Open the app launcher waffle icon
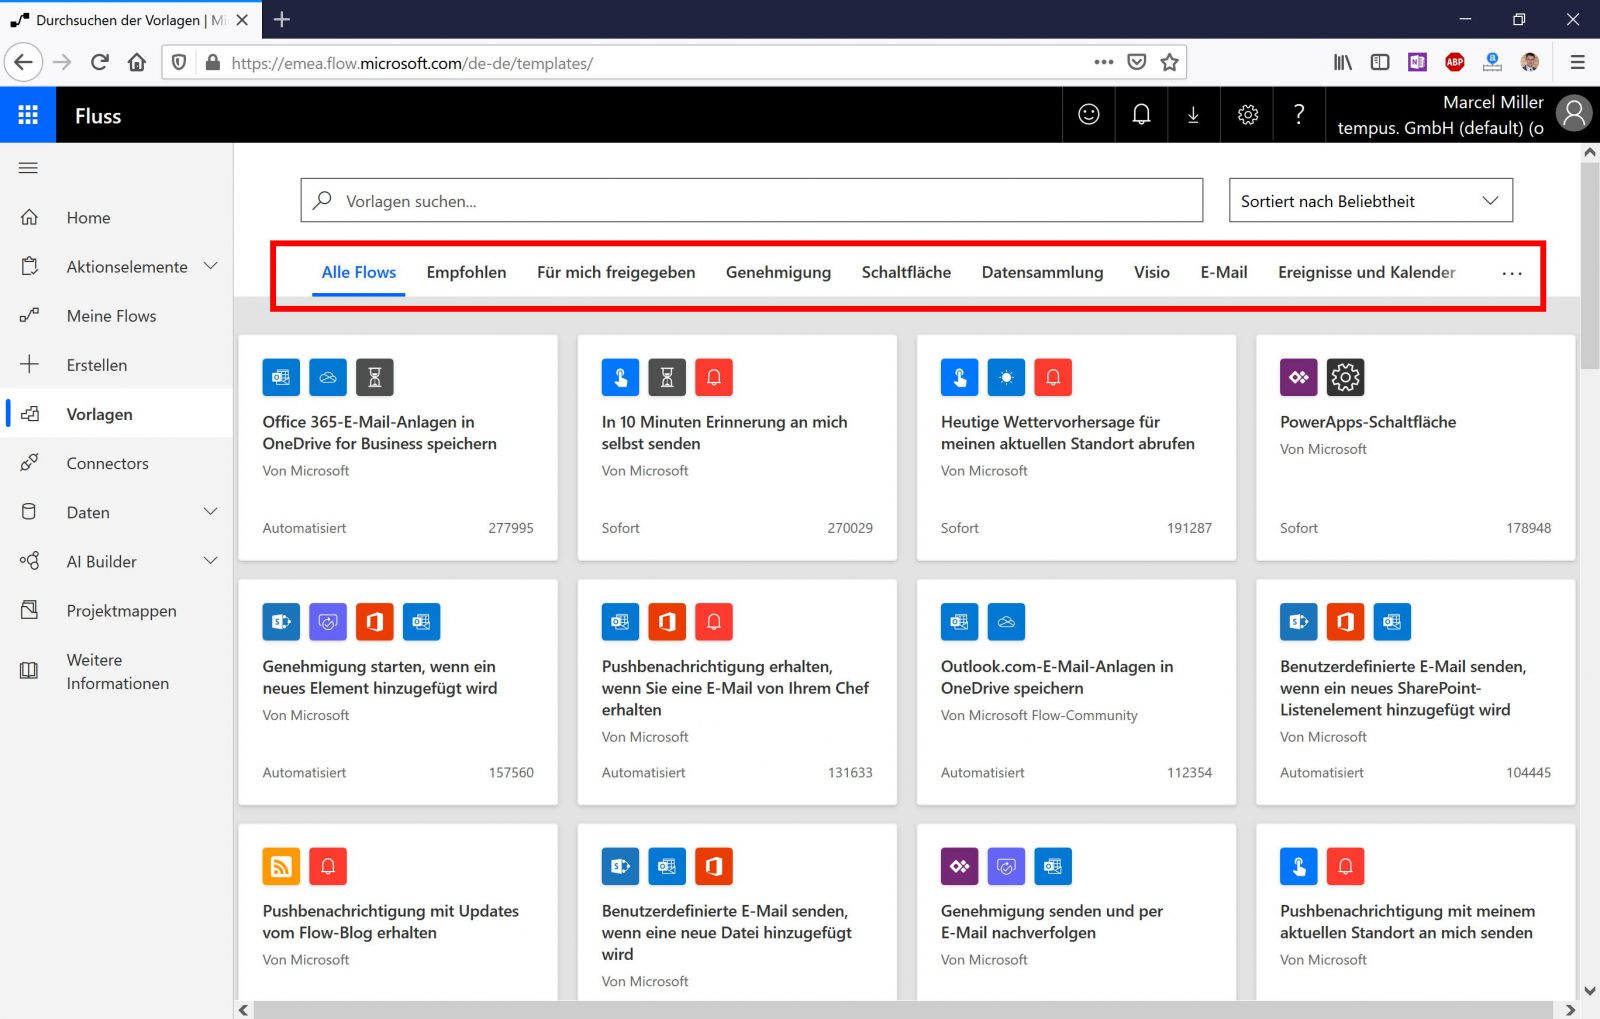 click(28, 114)
